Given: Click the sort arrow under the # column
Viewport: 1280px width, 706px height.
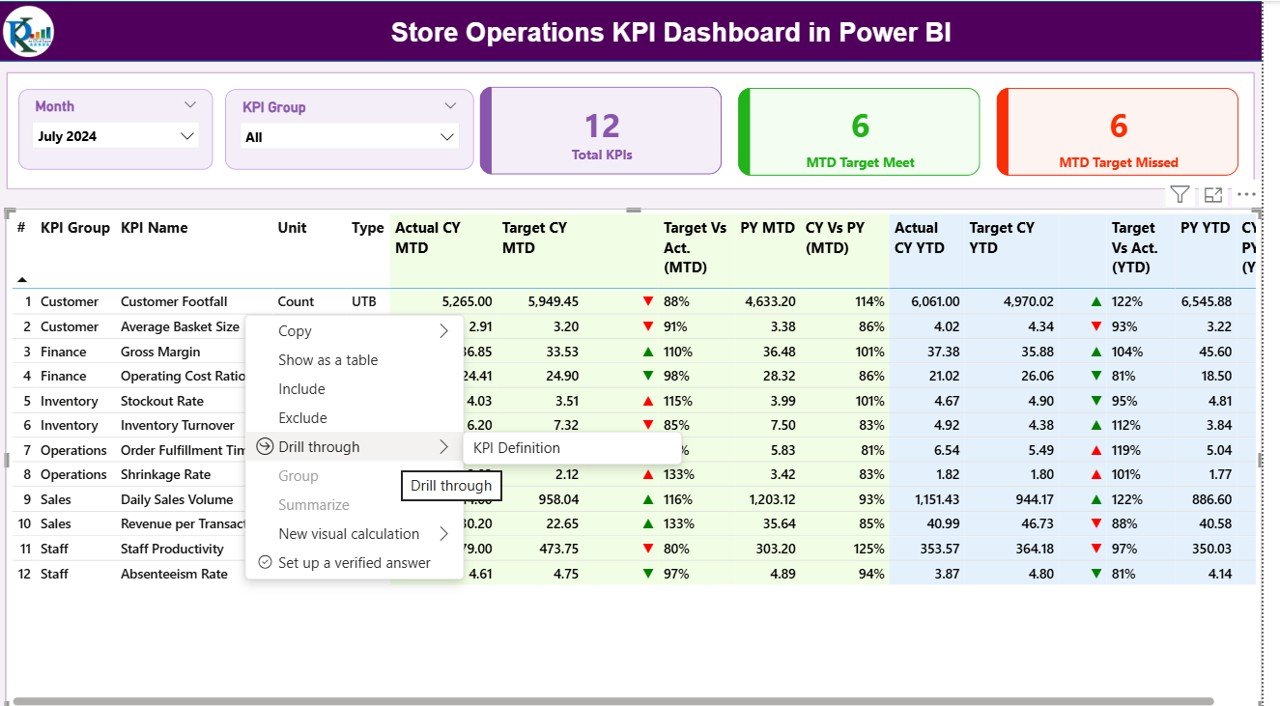Looking at the screenshot, I should (x=22, y=280).
